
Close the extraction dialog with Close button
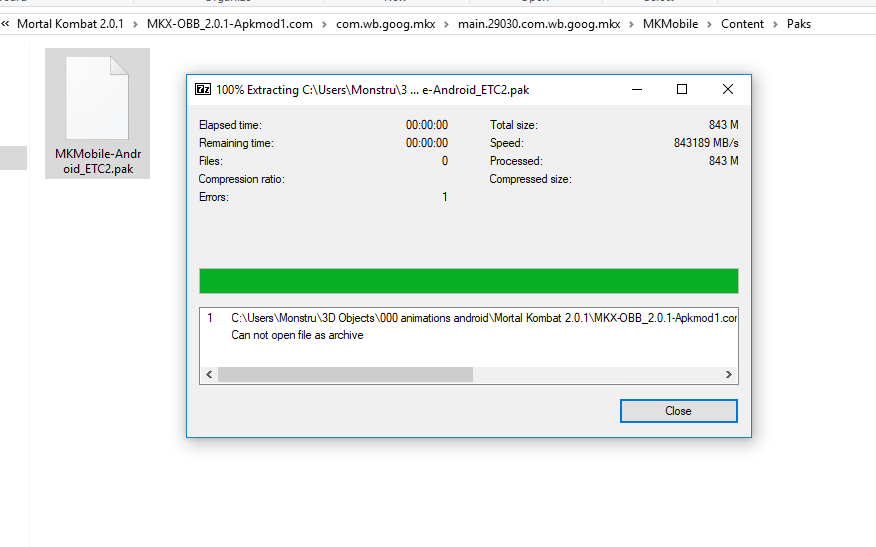678,411
